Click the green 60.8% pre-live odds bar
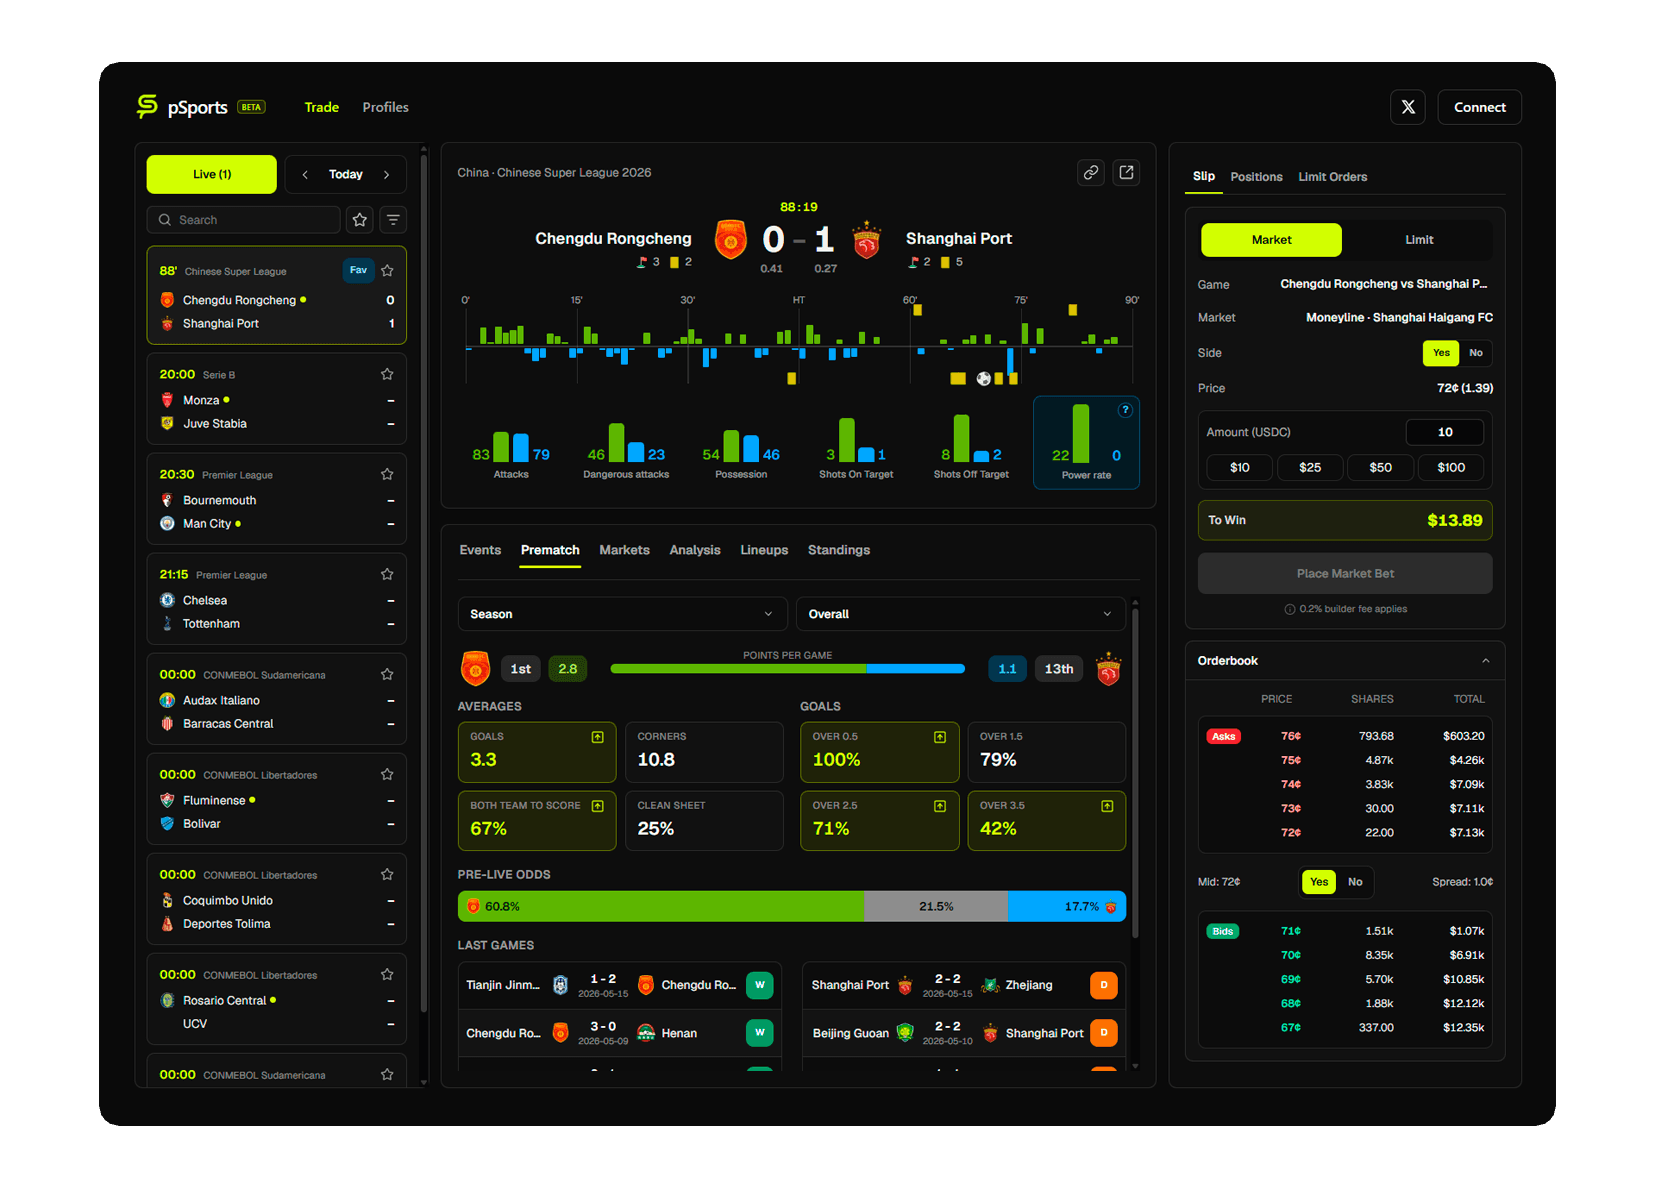Screen dimensions: 1656x1187 (x=661, y=906)
